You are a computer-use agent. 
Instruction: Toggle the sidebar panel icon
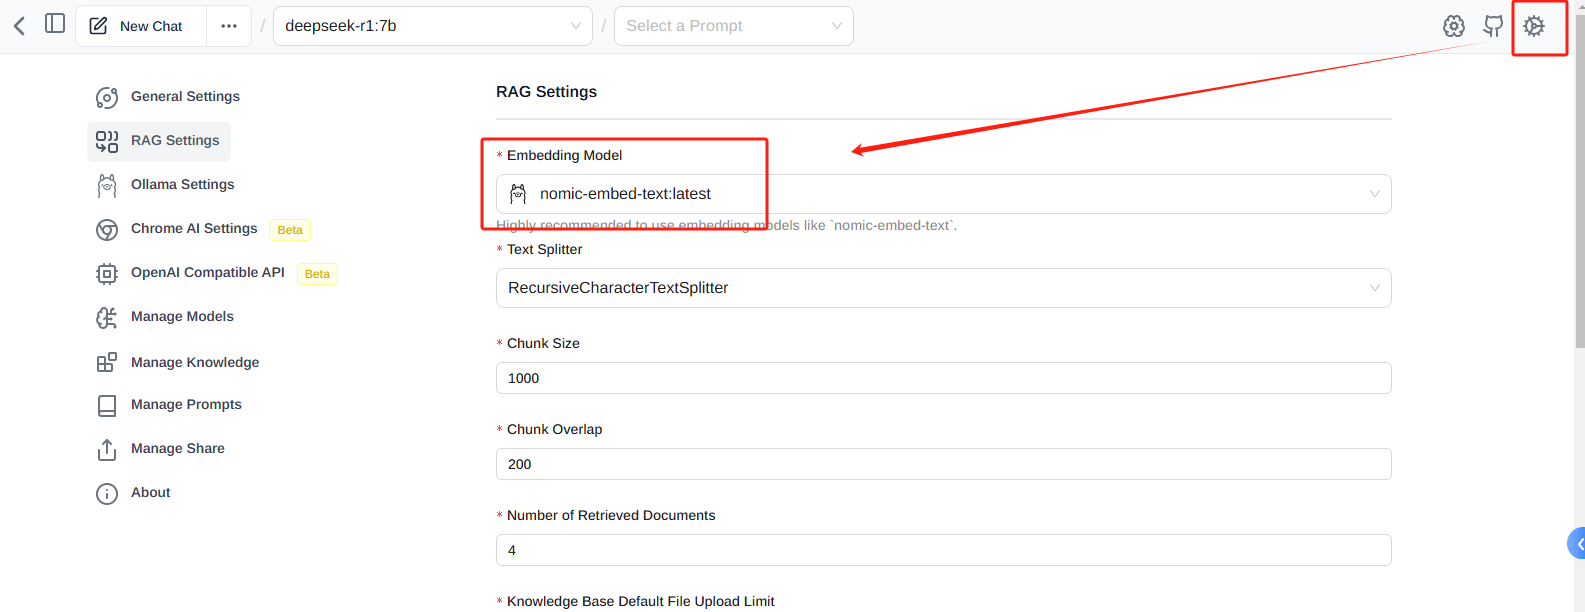55,23
